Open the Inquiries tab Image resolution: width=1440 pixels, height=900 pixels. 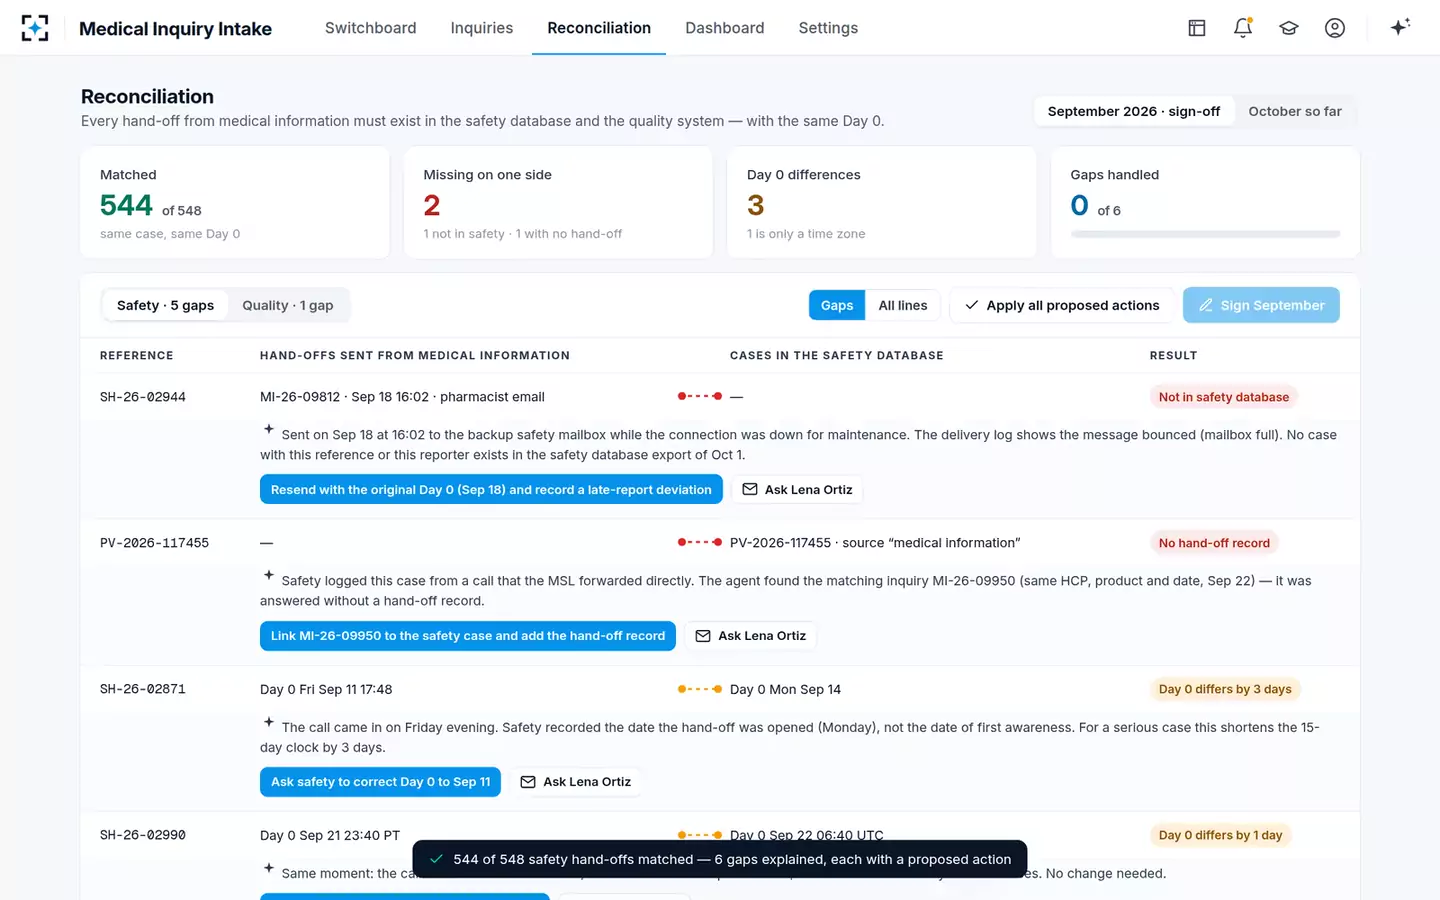pos(482,28)
